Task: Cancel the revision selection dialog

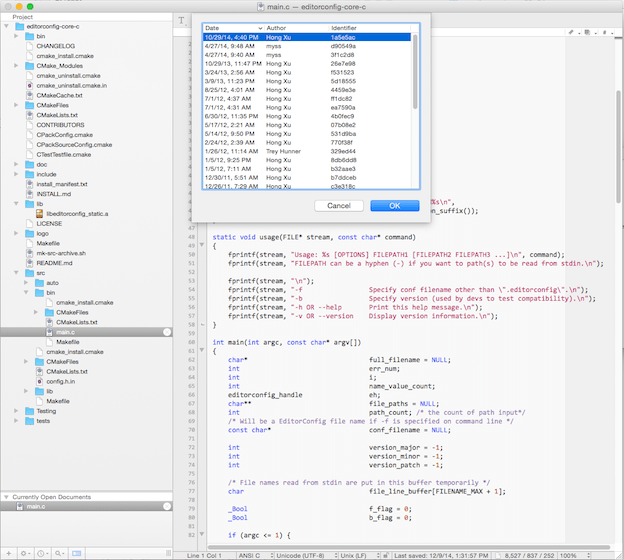Action: click(338, 205)
